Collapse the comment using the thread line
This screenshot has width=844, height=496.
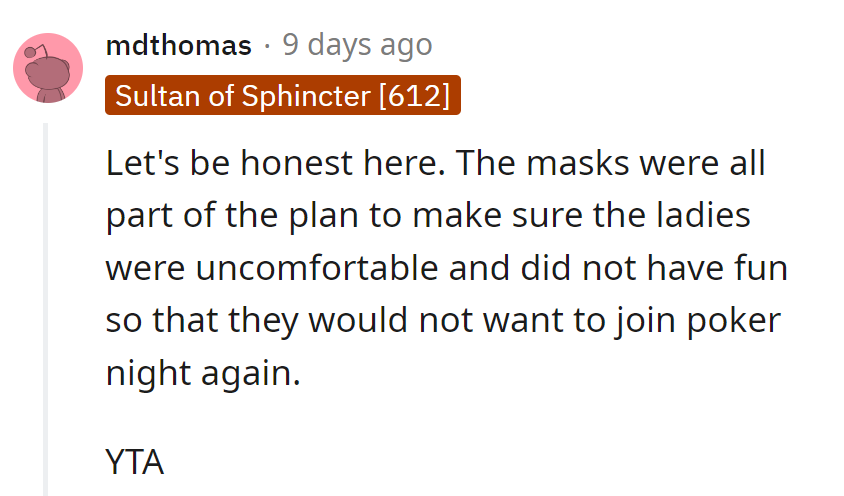click(x=45, y=300)
